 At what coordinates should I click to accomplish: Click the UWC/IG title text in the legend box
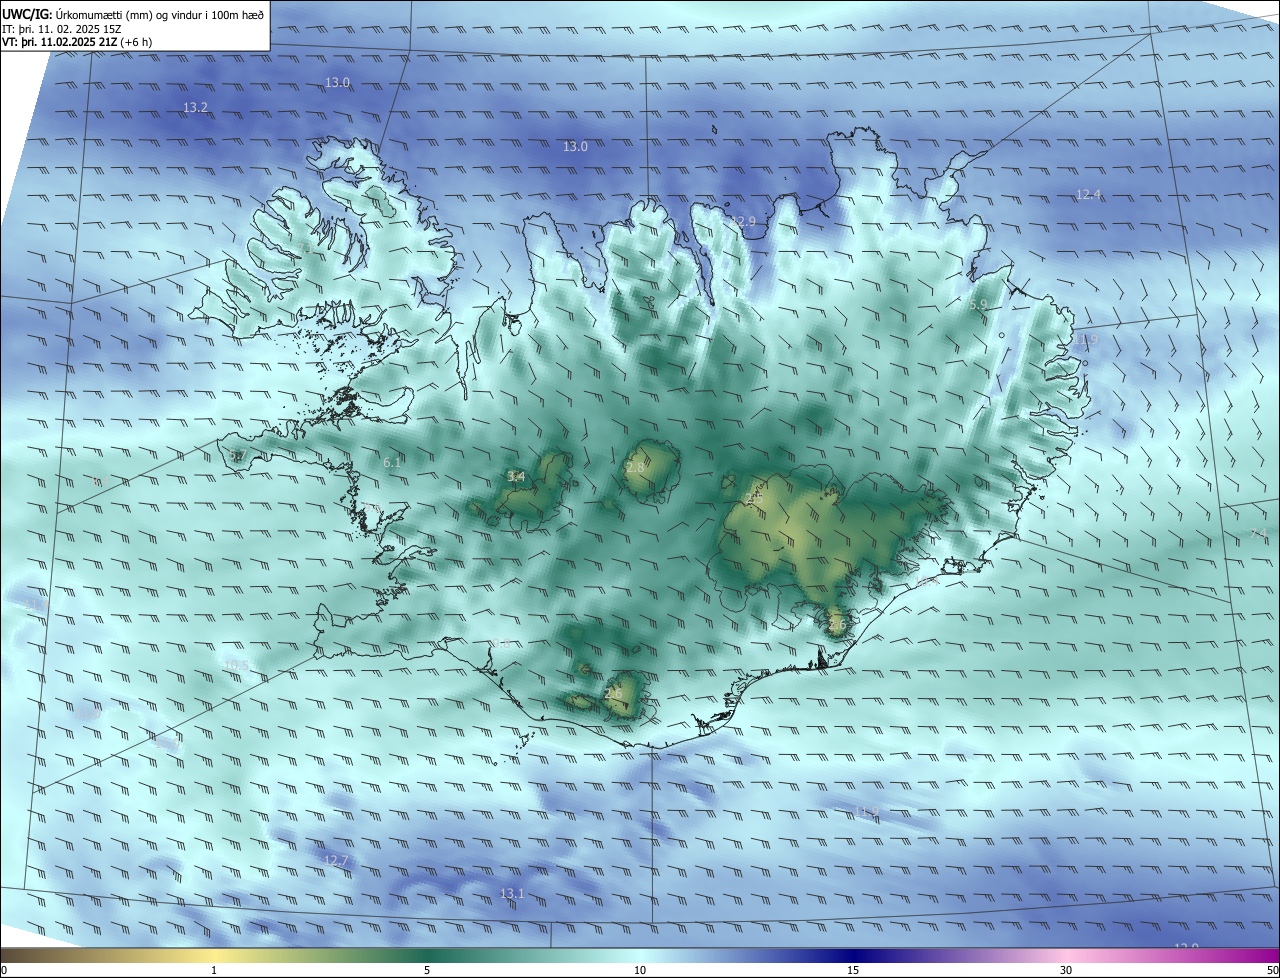[26, 14]
